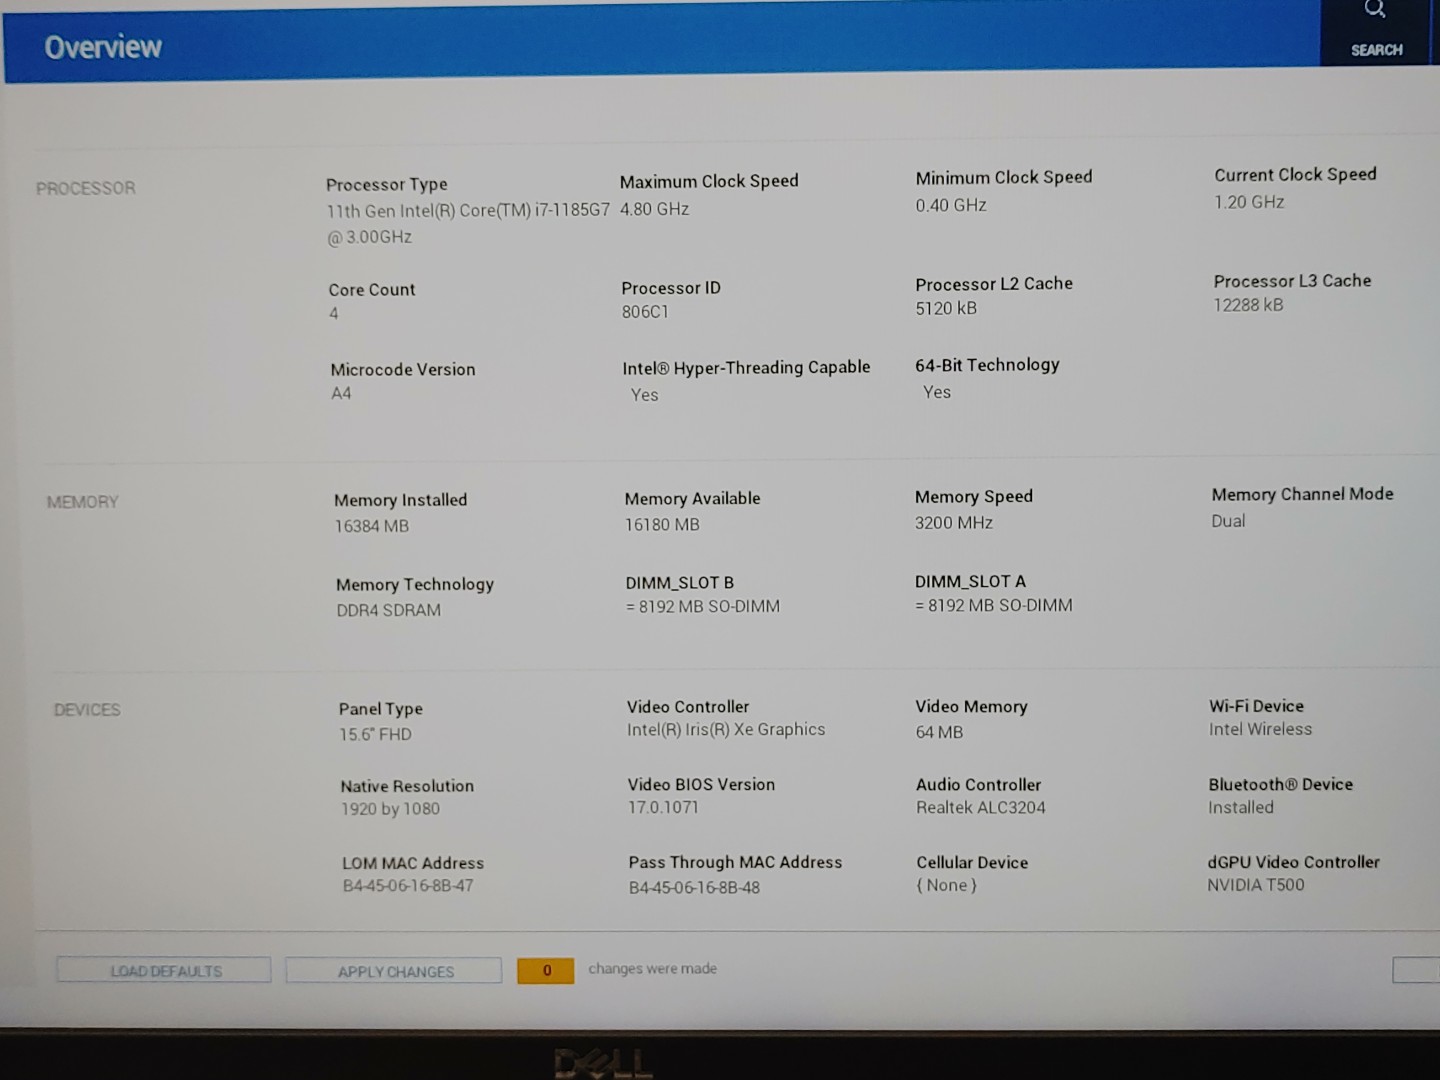The image size is (1440, 1080).
Task: Click the DIMM_SLOT A label
Action: [970, 581]
